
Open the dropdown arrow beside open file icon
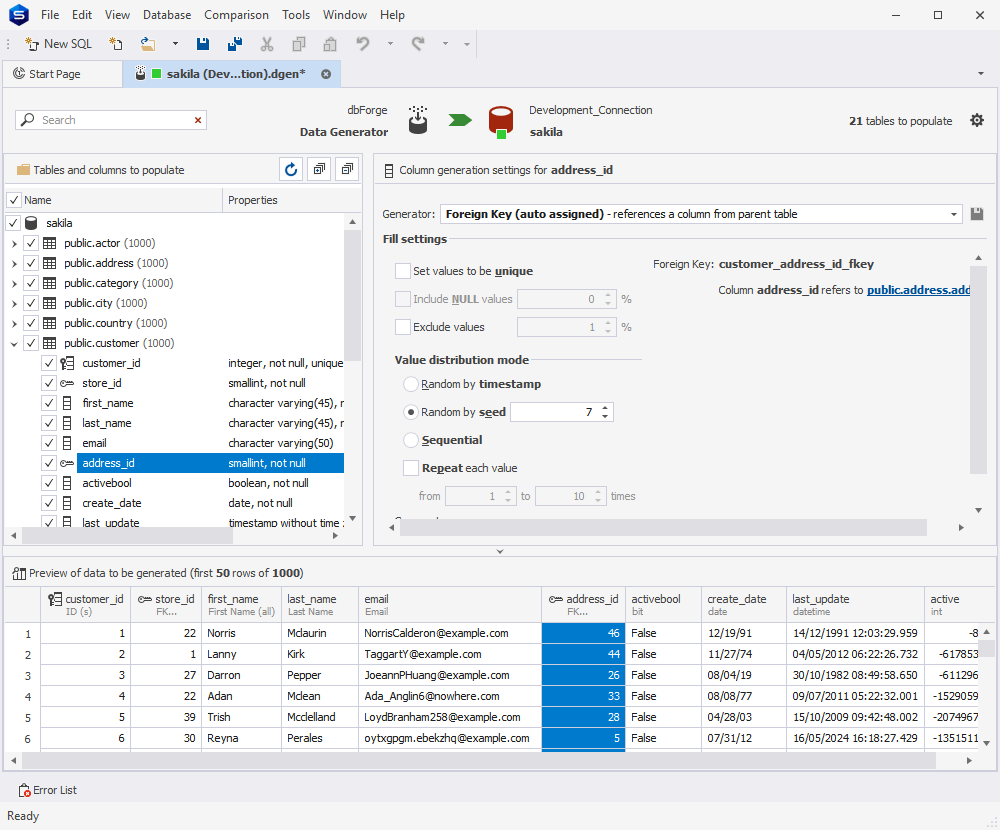tap(175, 44)
